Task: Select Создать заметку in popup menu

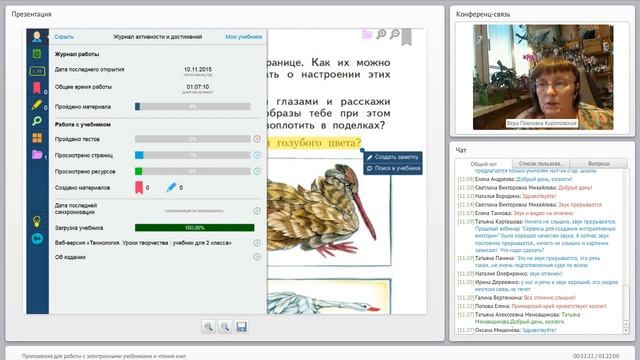Action: point(393,157)
